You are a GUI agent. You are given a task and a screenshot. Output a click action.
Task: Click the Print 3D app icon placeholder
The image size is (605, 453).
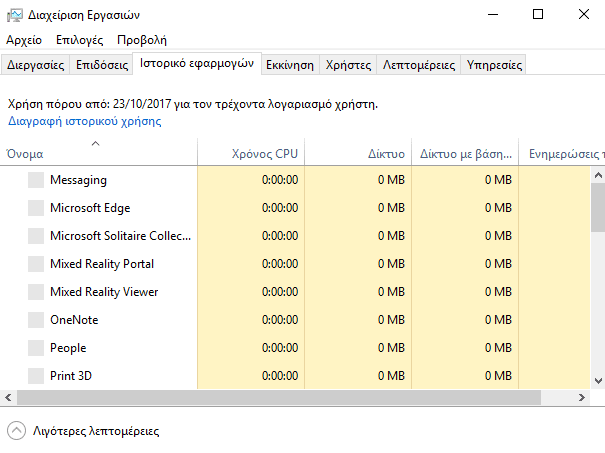tap(36, 376)
